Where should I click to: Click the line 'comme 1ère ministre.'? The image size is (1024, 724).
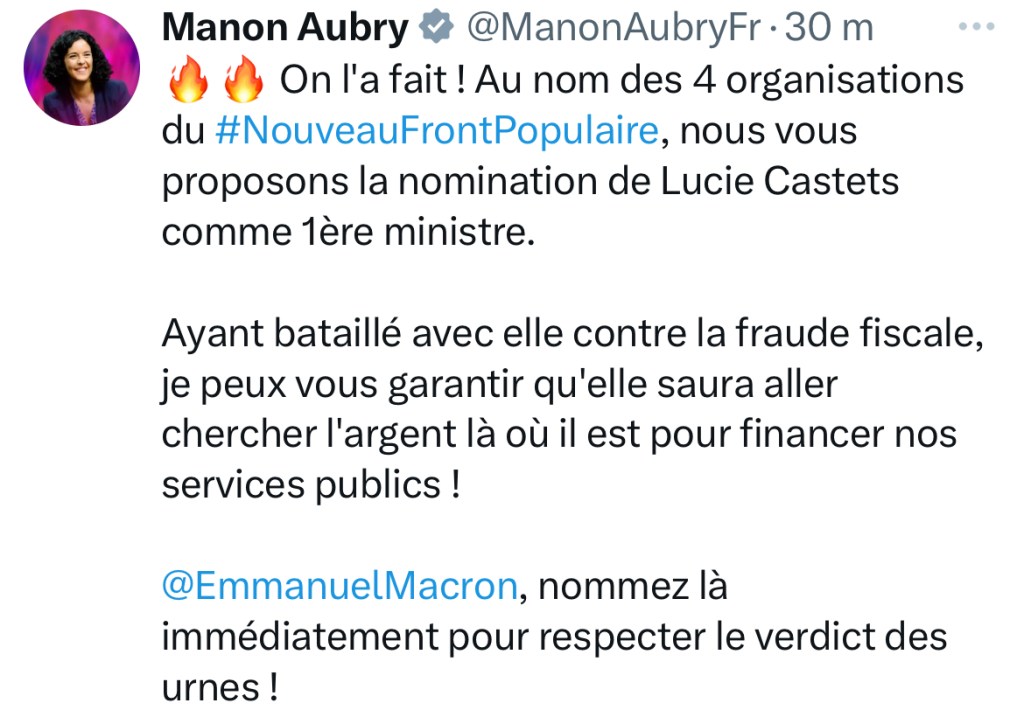click(x=343, y=232)
